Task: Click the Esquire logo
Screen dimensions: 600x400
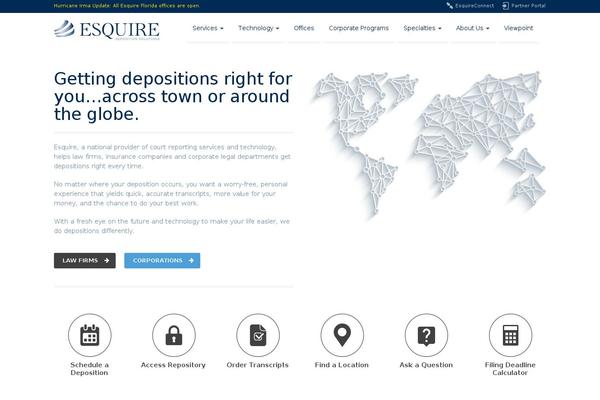Action: 107,30
